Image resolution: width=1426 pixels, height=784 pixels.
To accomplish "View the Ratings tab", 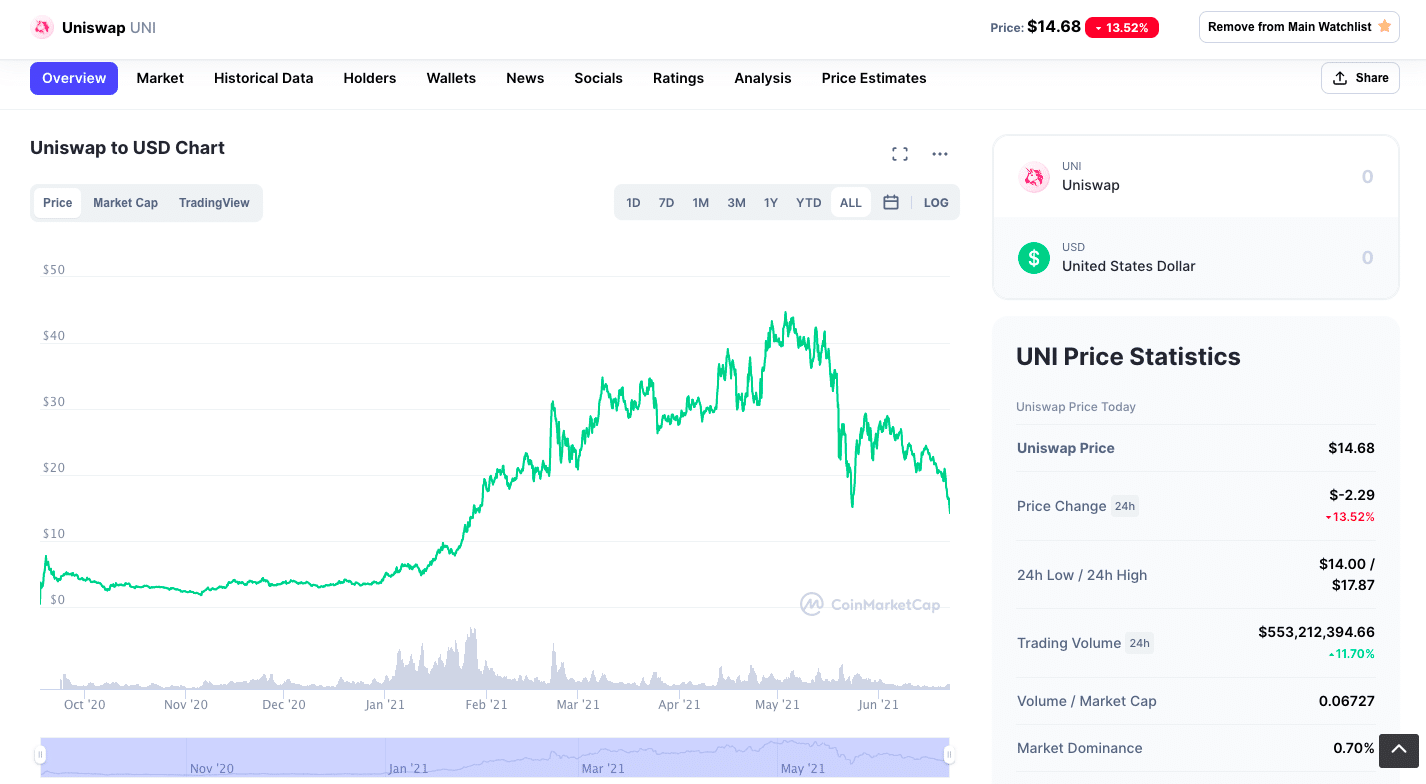I will click(678, 78).
